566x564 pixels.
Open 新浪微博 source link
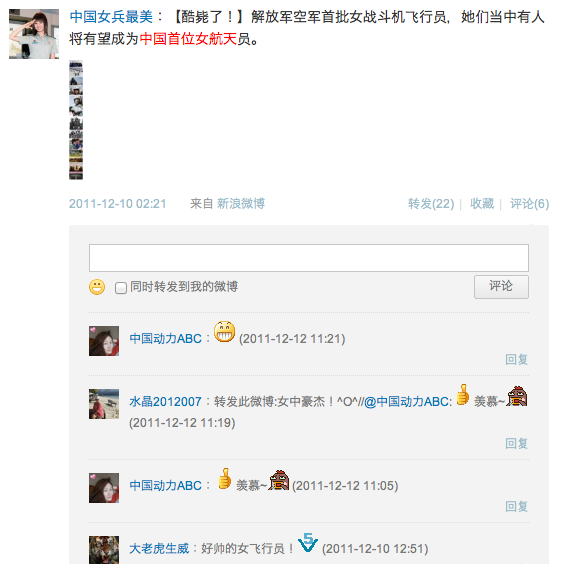(241, 204)
